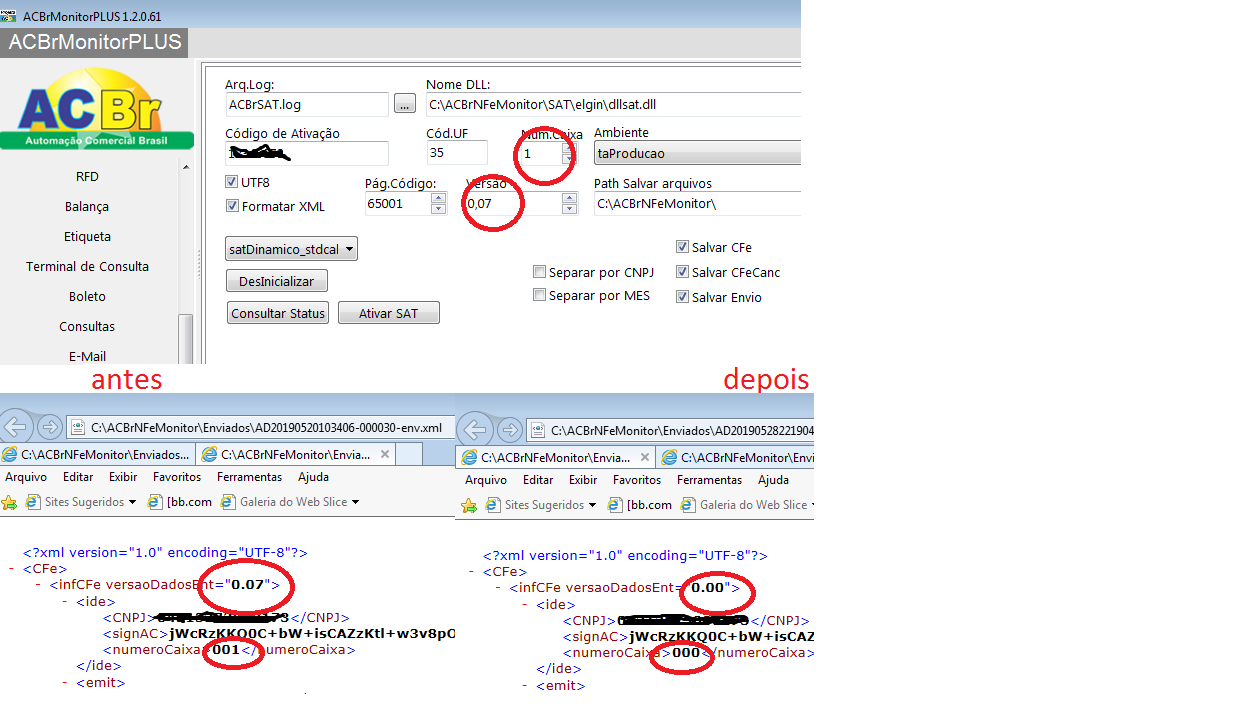Open Ajuda menu in right 'depois' browser

tap(773, 480)
